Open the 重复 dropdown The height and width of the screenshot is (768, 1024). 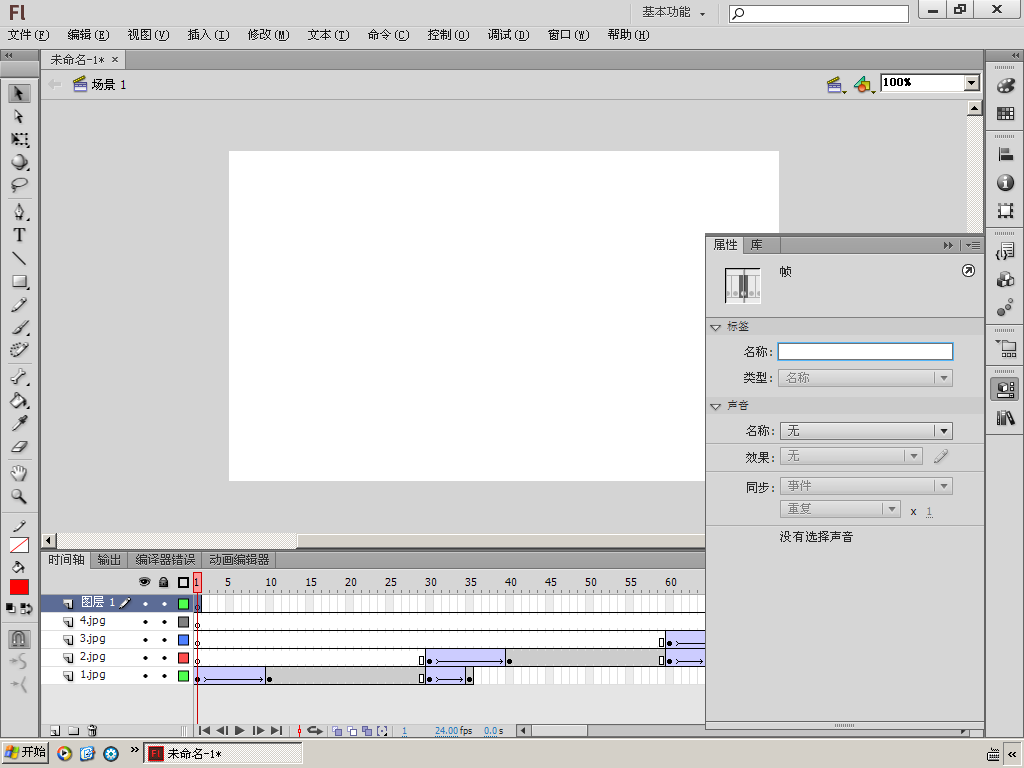[840, 509]
